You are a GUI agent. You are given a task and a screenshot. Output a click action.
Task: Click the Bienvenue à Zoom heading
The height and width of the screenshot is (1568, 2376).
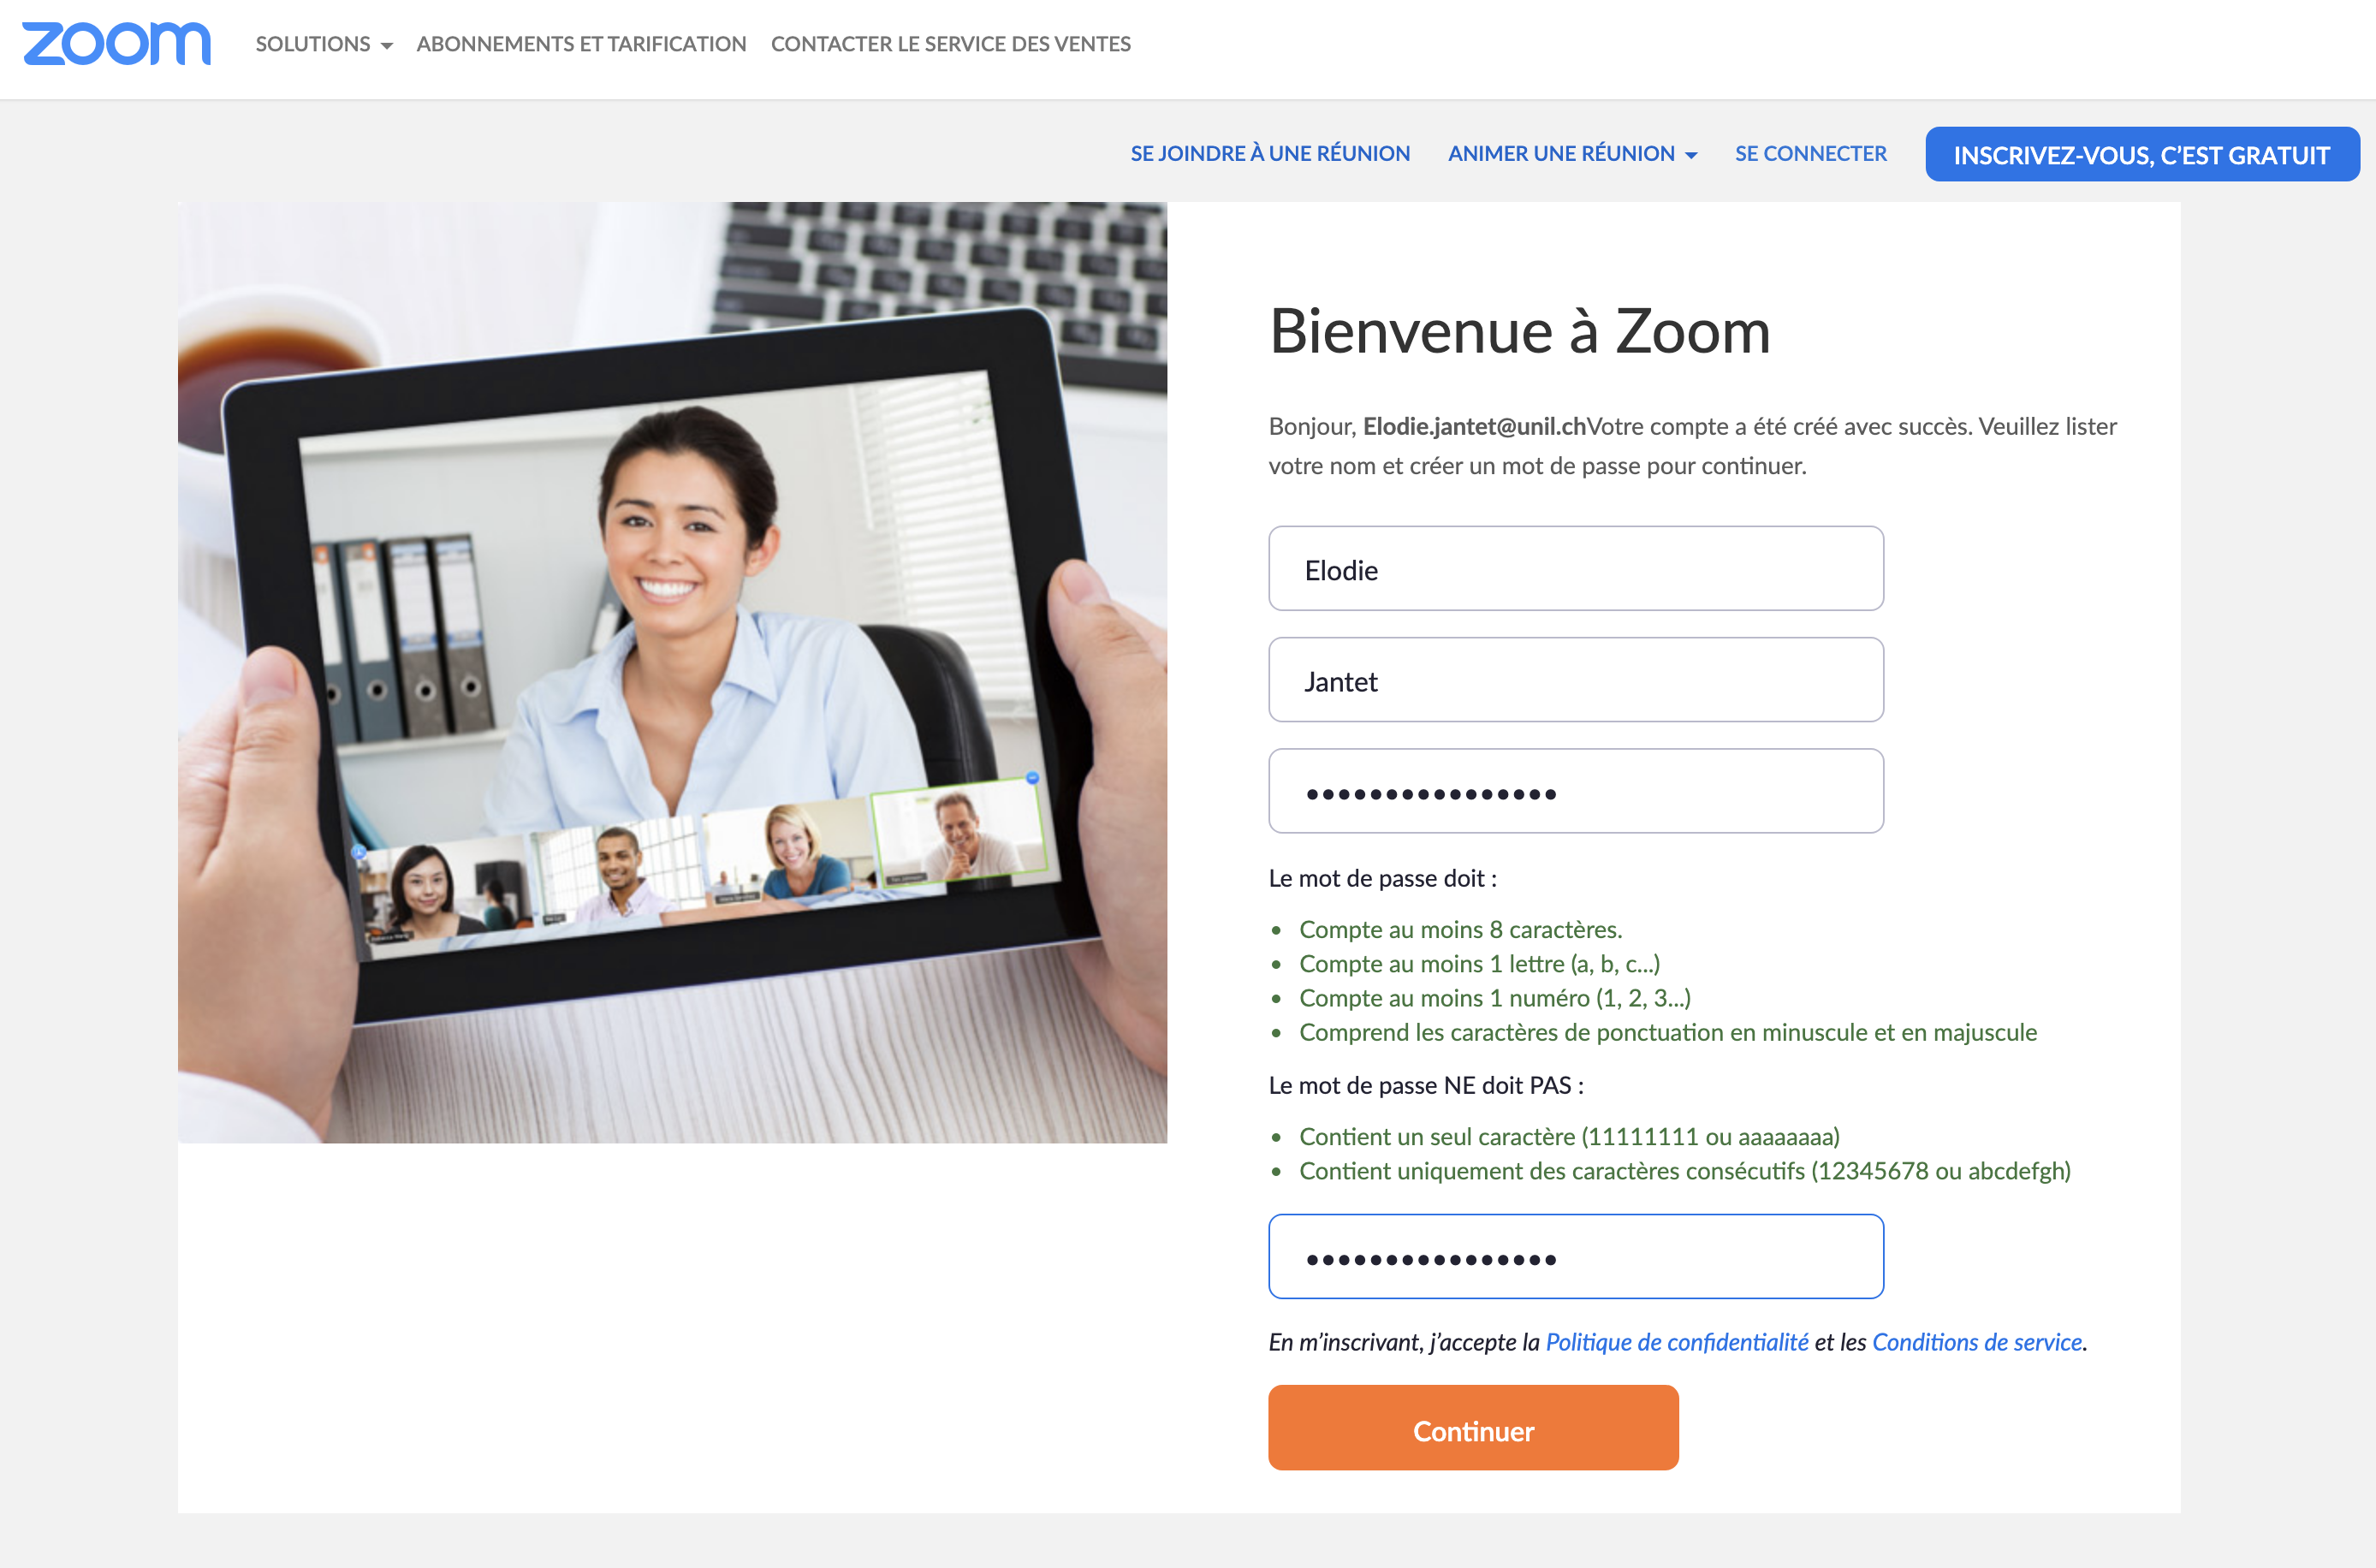point(1519,332)
